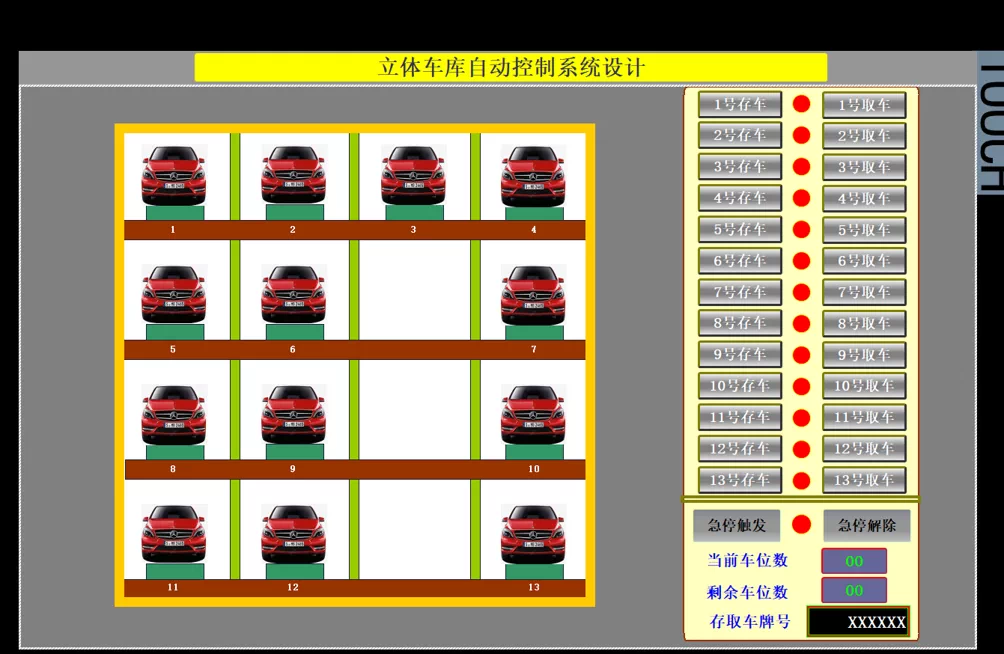Select the car in parking slot 6

[294, 293]
